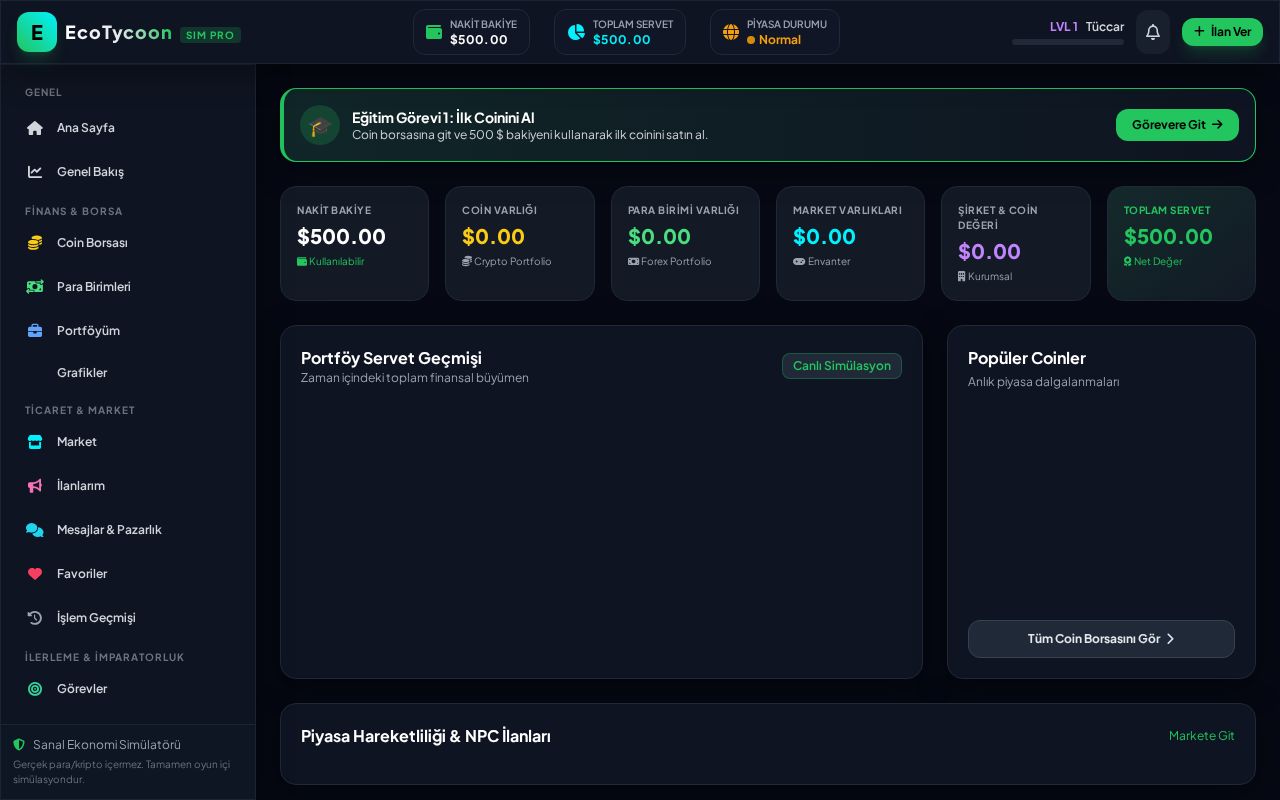Click the LVL 1 level progress bar
The width and height of the screenshot is (1280, 800).
point(1068,42)
